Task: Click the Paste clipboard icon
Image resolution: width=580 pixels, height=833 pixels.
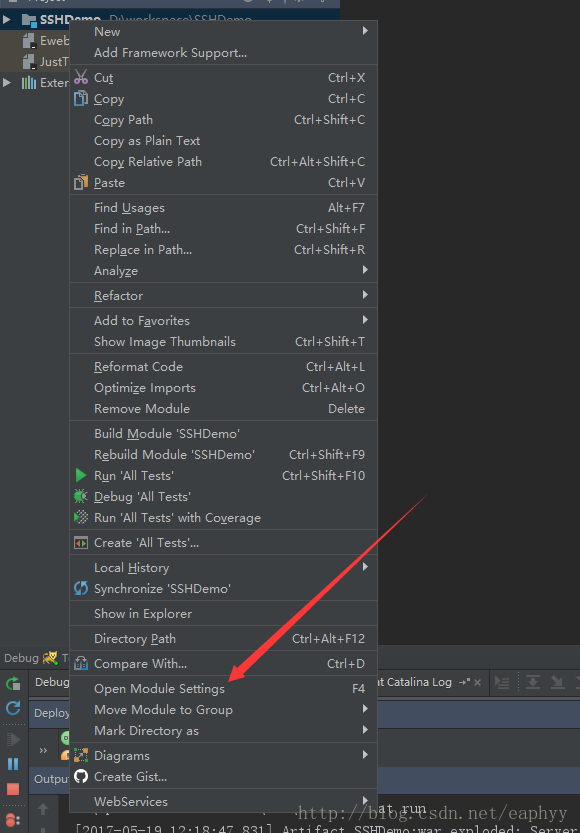Action: click(81, 183)
